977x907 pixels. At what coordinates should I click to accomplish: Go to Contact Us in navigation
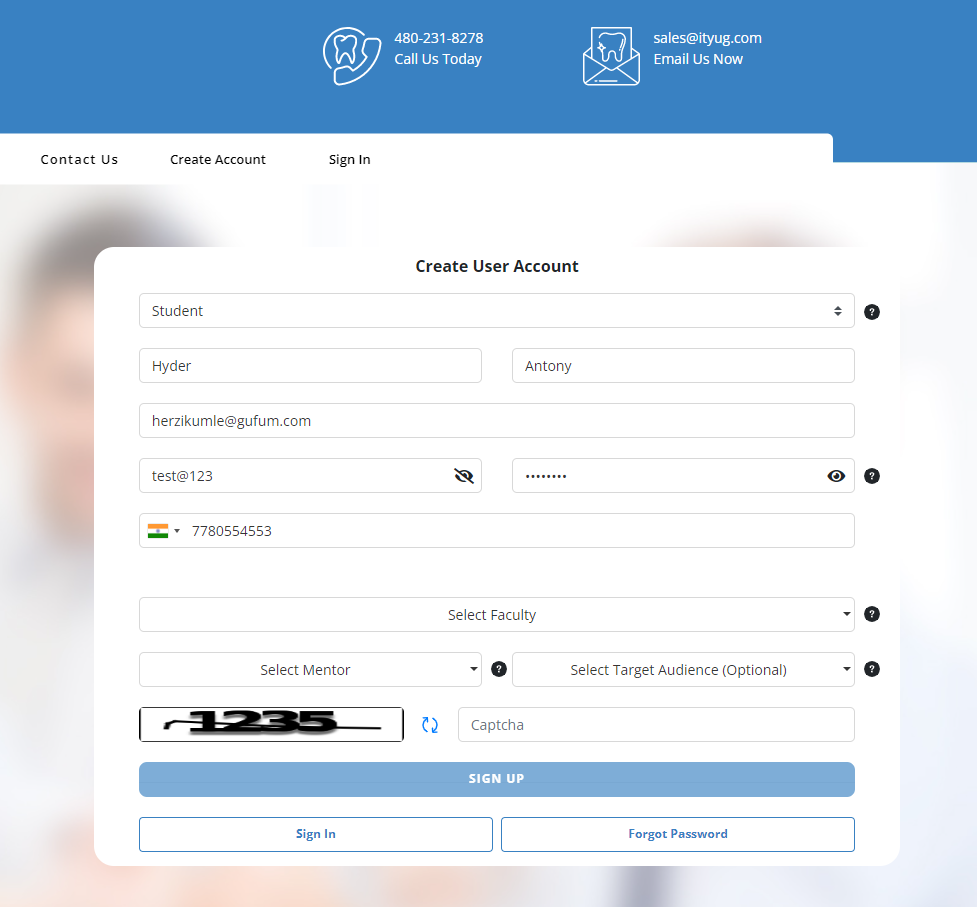pyautogui.click(x=79, y=160)
